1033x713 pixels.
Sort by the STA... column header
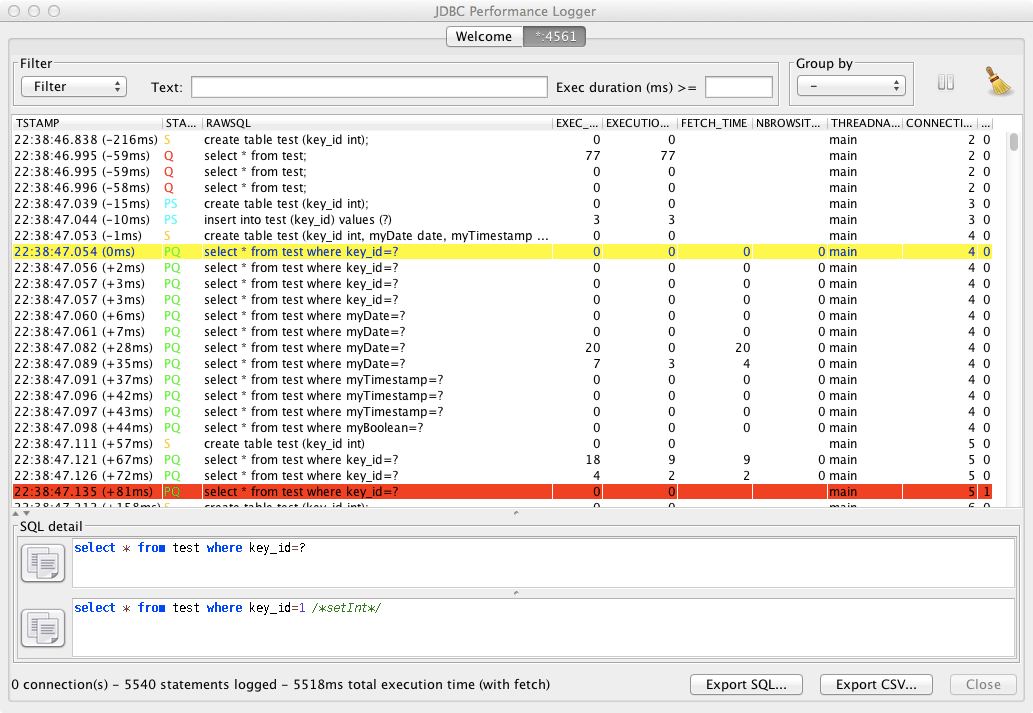point(182,123)
